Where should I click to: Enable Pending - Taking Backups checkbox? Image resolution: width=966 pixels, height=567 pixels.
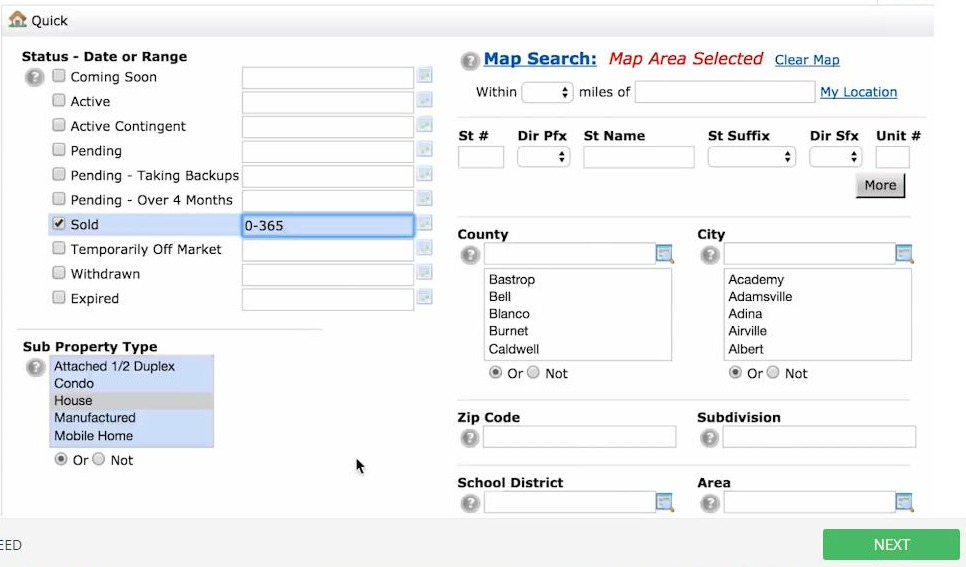tap(59, 174)
